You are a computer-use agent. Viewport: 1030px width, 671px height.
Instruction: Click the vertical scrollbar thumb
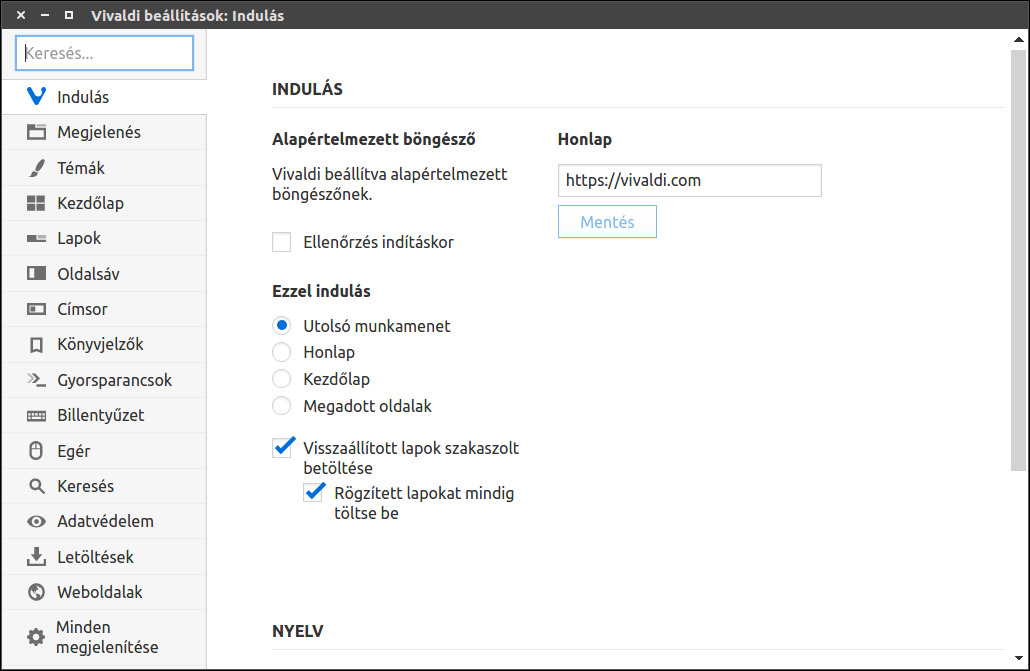click(1018, 260)
